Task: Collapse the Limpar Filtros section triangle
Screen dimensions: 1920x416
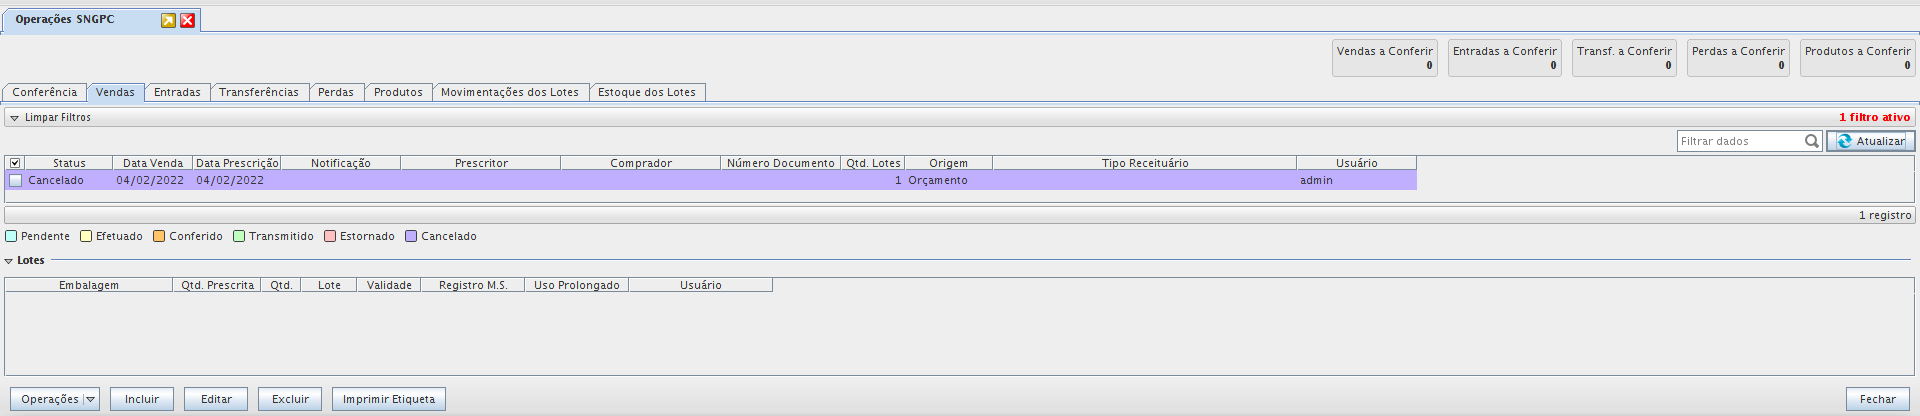Action: (x=14, y=118)
